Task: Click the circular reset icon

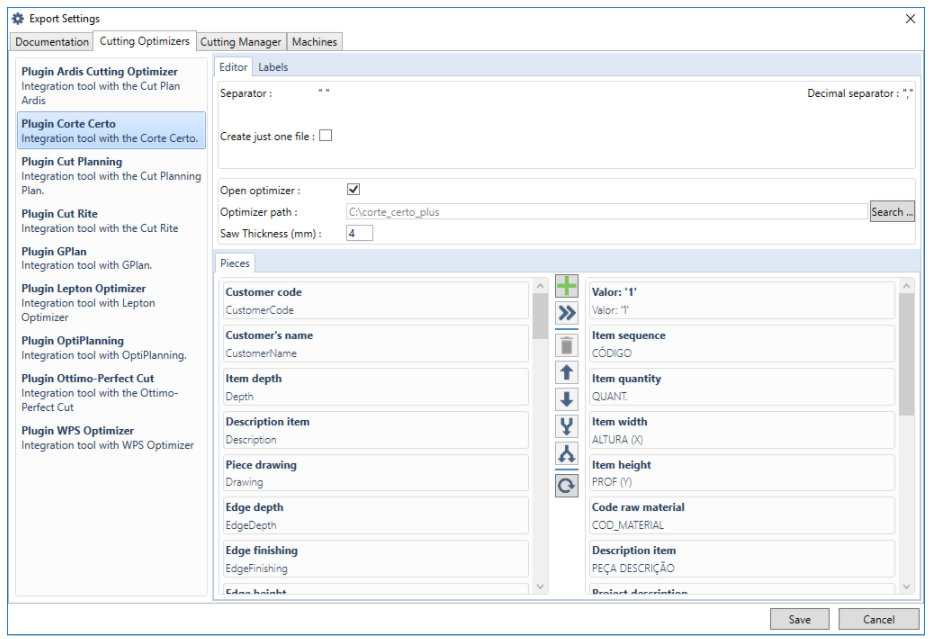Action: [x=566, y=486]
